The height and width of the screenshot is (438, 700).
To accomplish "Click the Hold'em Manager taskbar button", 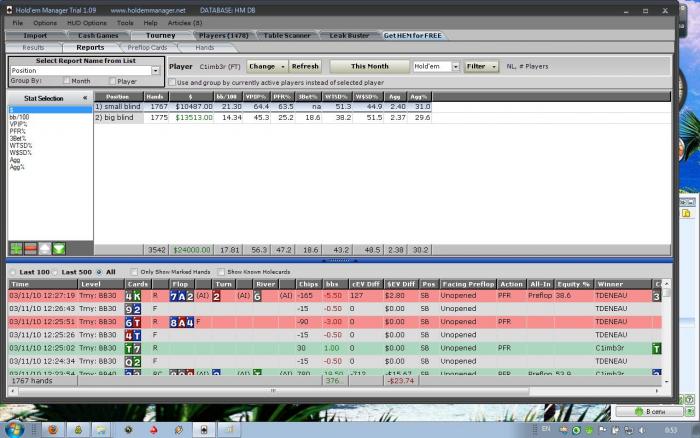I will (204, 430).
